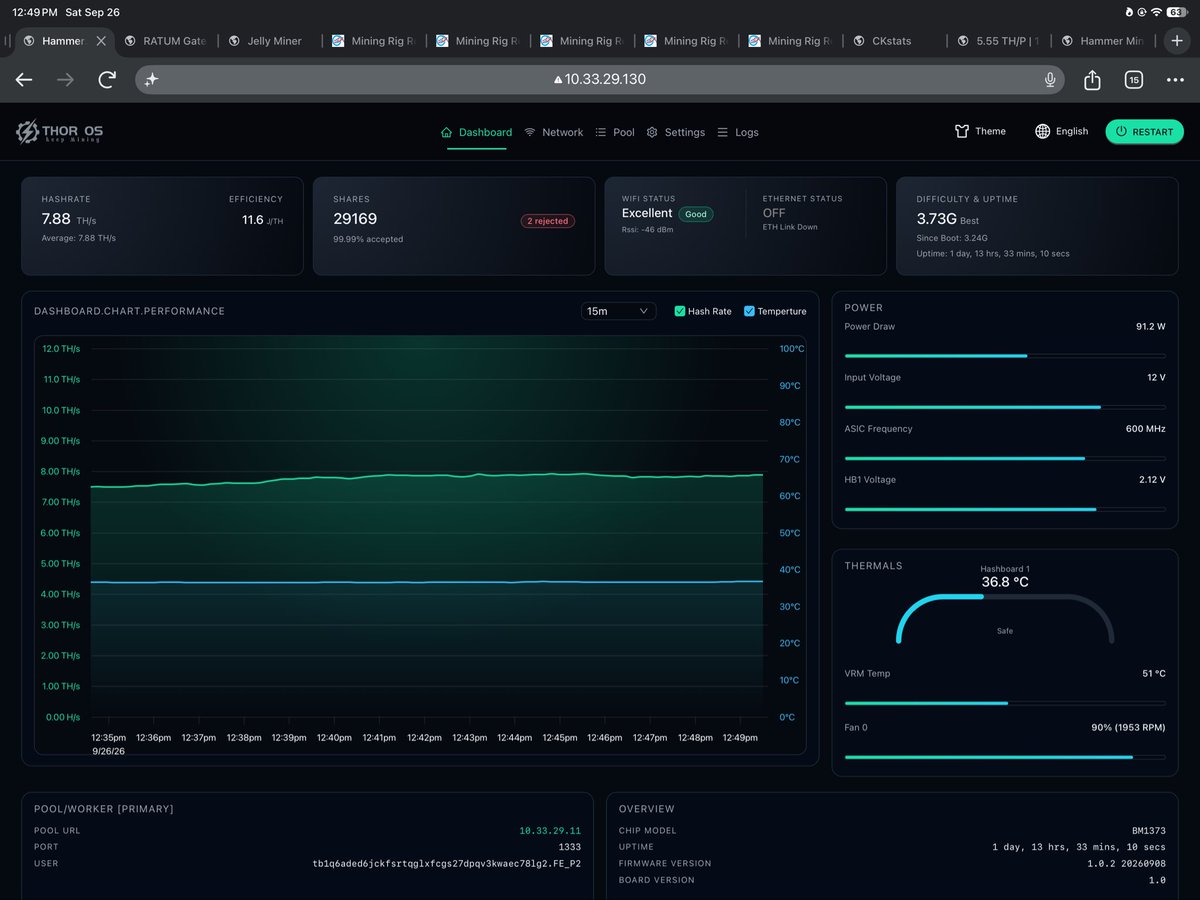Check the Wi-Fi icon in the status bar
Screen dimensions: 1200x900
(x=1156, y=12)
